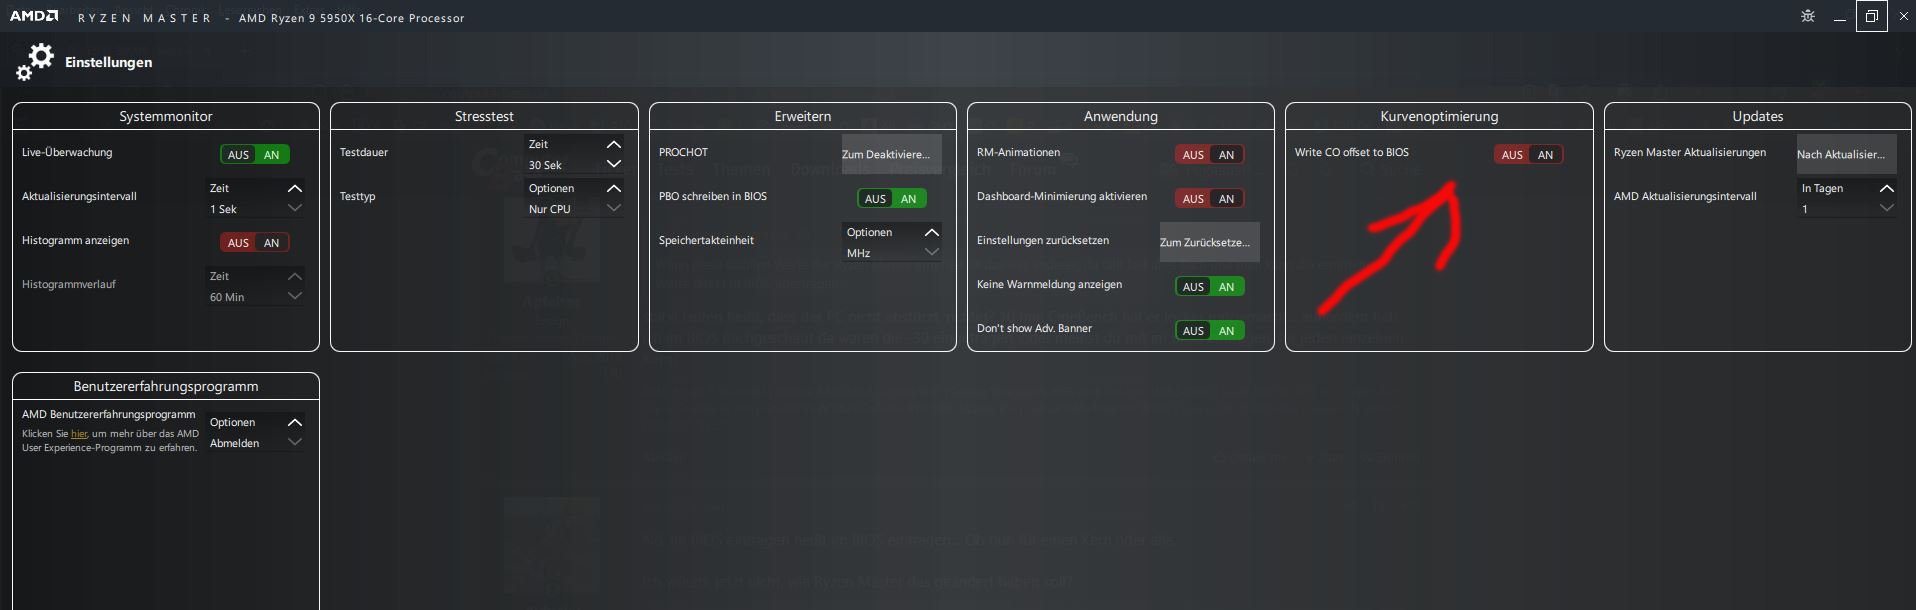This screenshot has width=1916, height=610.
Task: Increase Histogrammverlauf time with up arrow
Action: [x=295, y=276]
